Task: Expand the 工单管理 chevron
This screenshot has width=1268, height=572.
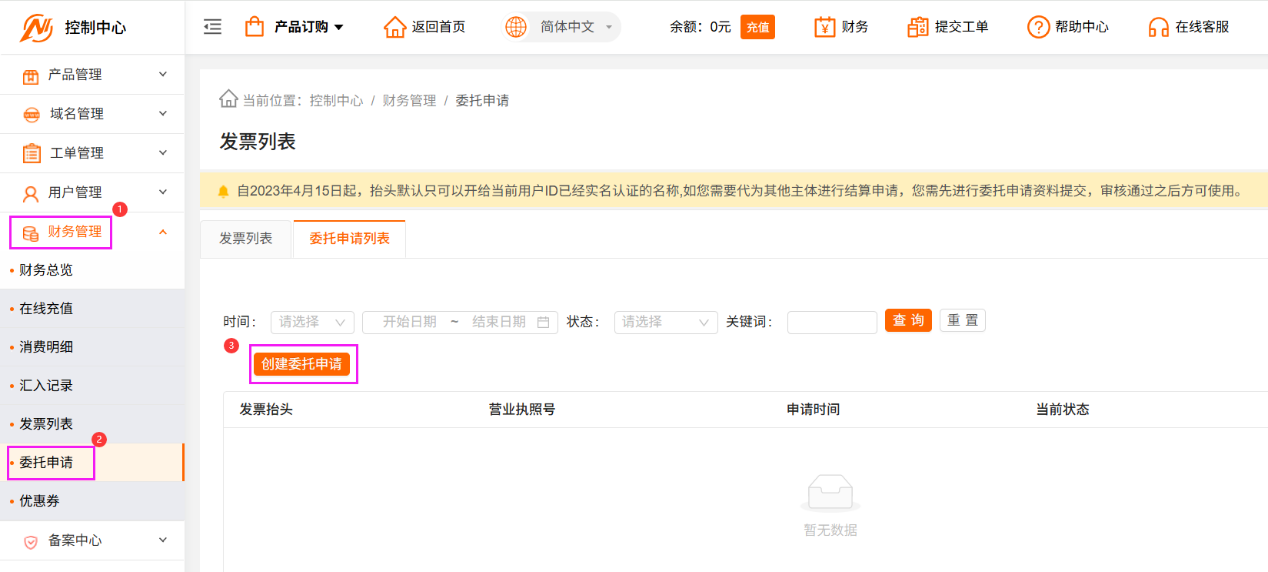Action: click(x=163, y=153)
